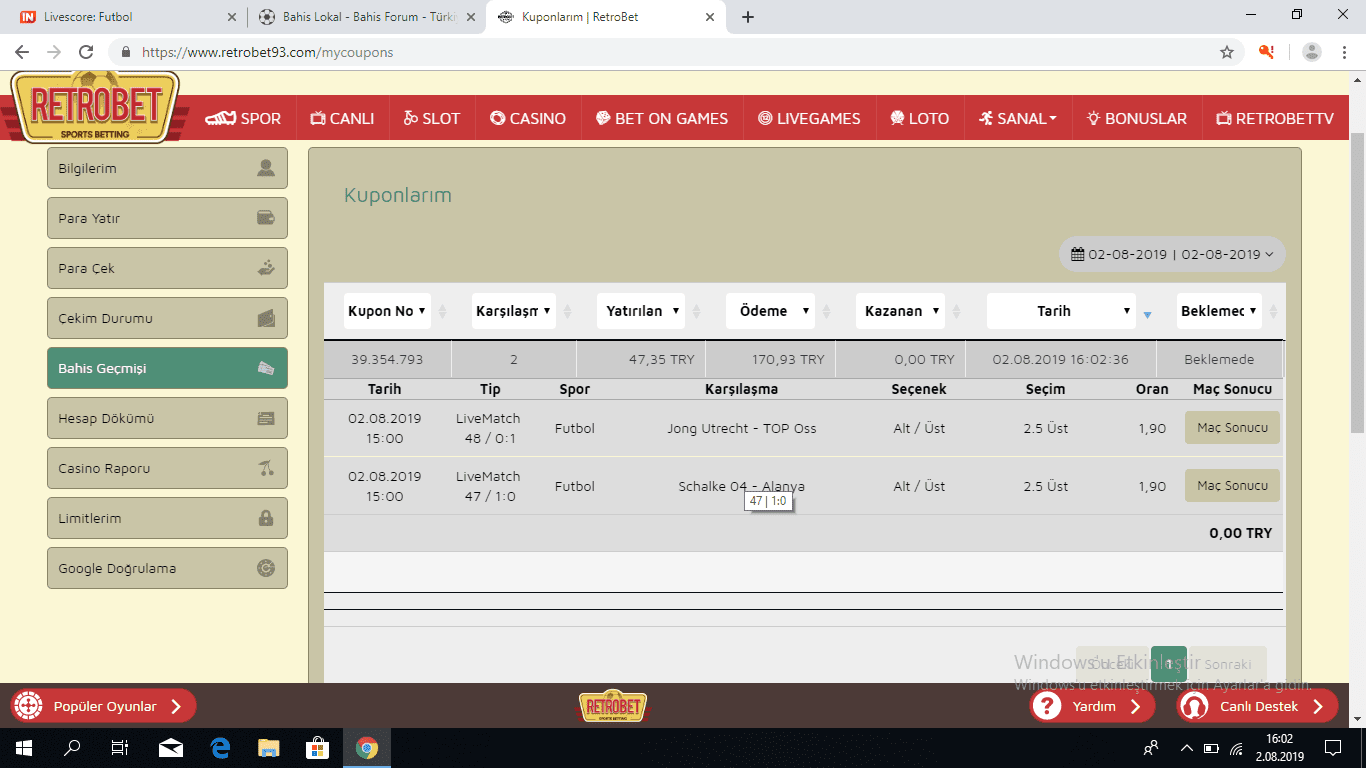Open the SLOT section
1366x768 pixels.
tap(432, 118)
